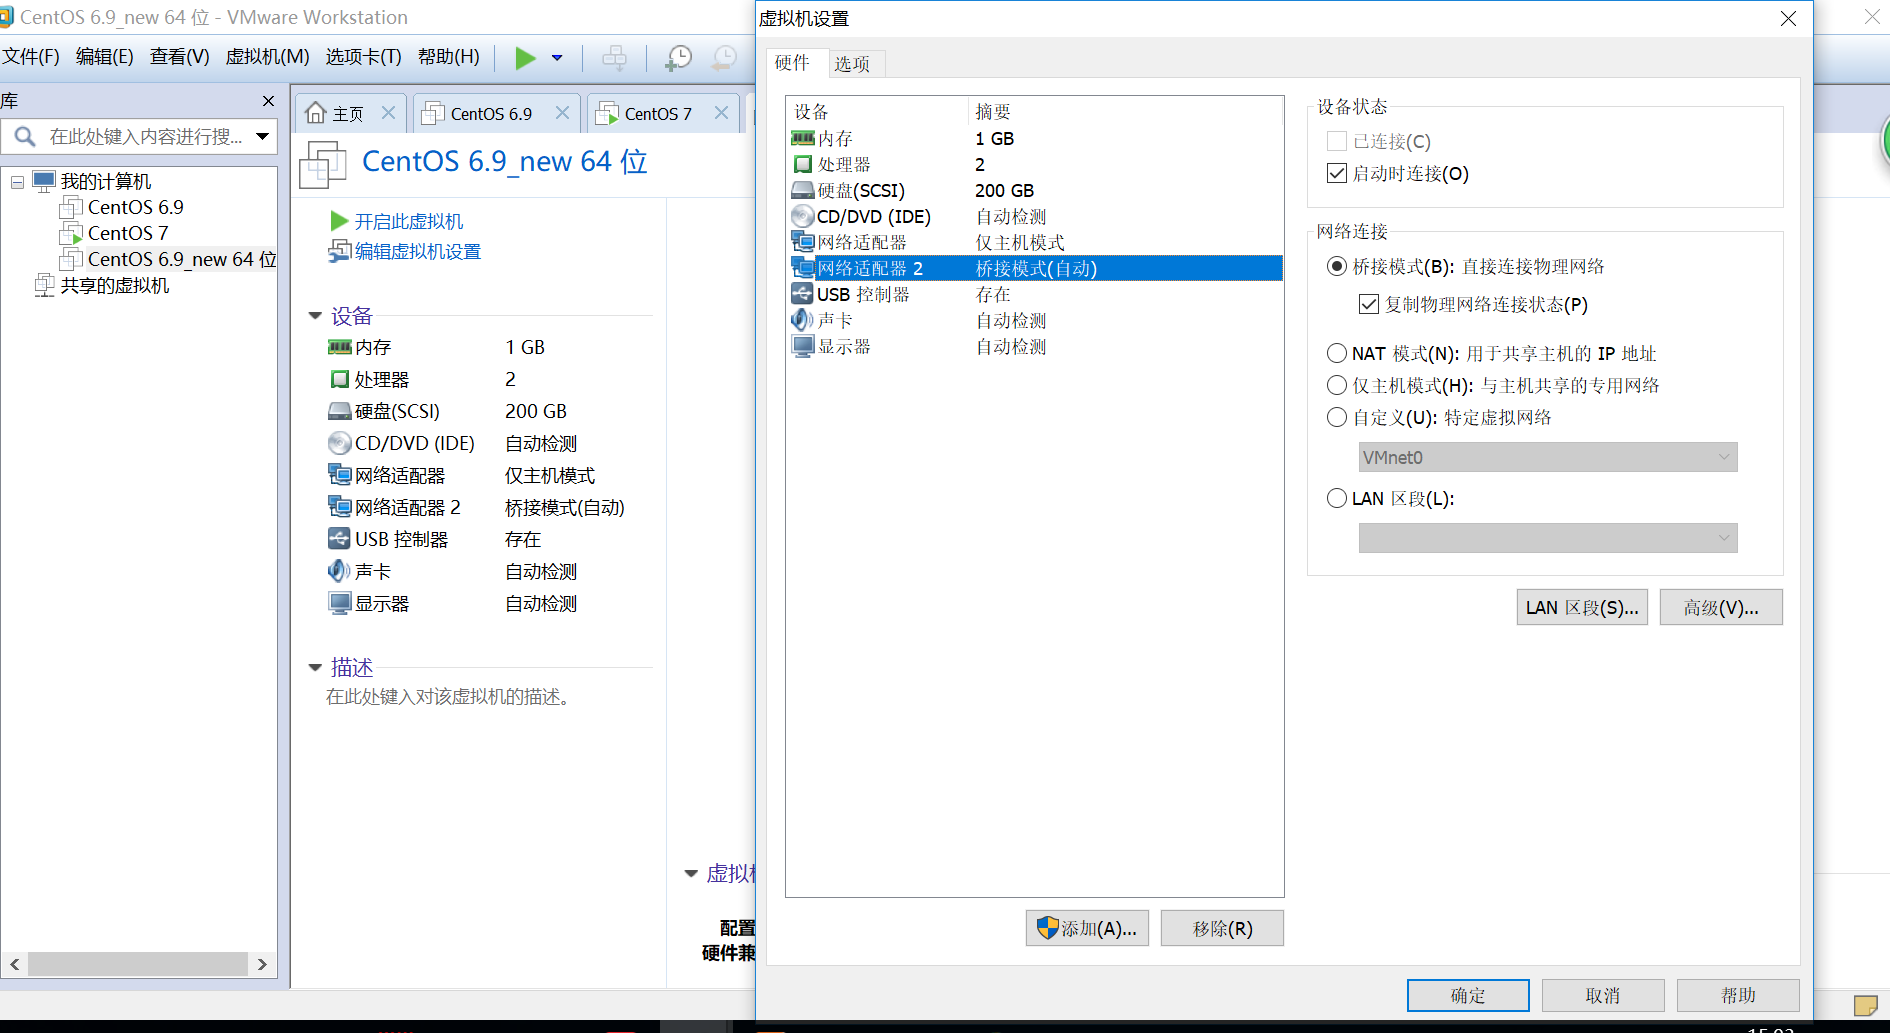Viewport: 1890px width, 1033px height.
Task: Toggle 启动时连接(O) checkbox
Action: pyautogui.click(x=1337, y=173)
